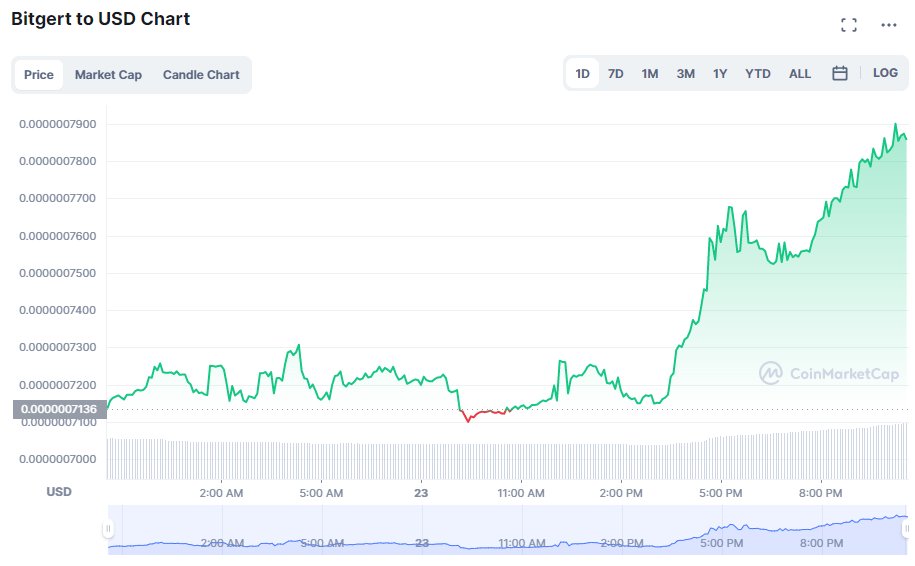The image size is (915, 566).
Task: Select the 1Y time range
Action: pyautogui.click(x=720, y=74)
